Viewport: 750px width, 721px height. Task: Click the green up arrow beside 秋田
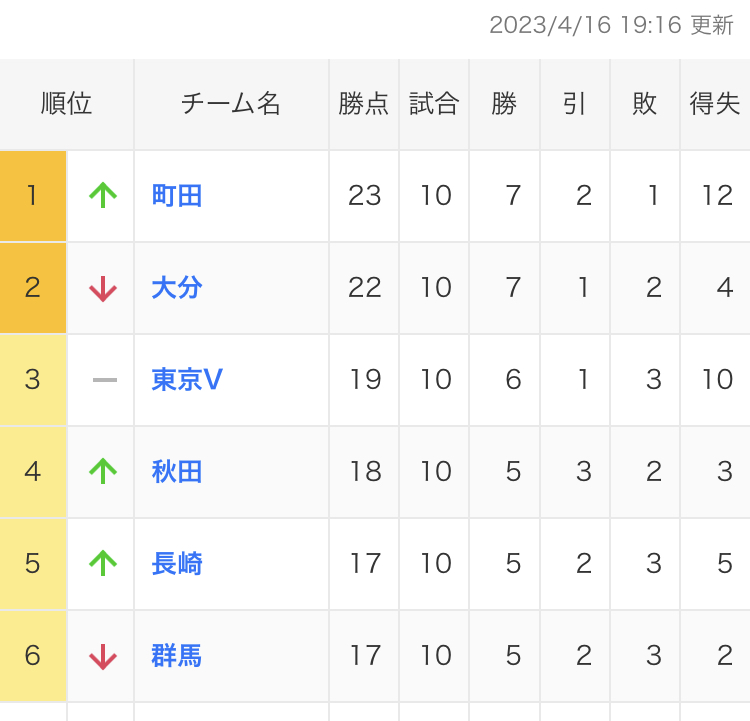(x=102, y=471)
